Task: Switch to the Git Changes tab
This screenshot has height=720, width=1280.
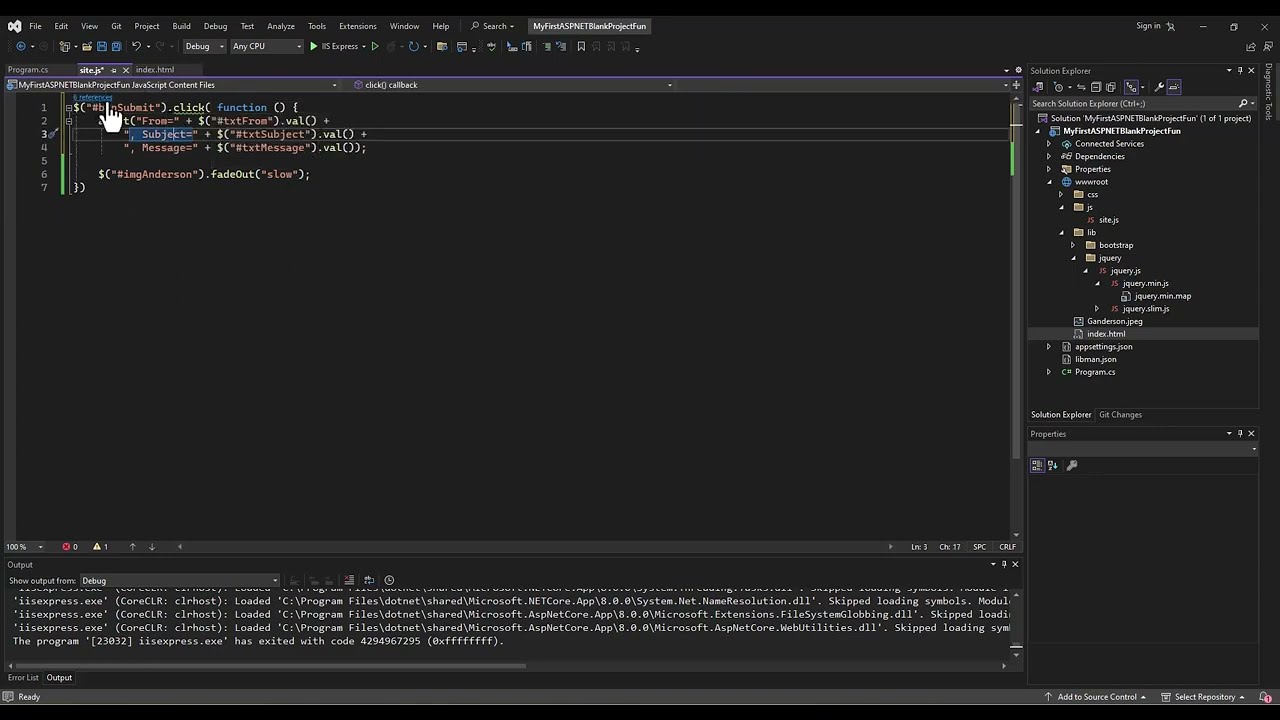Action: pyautogui.click(x=1120, y=415)
